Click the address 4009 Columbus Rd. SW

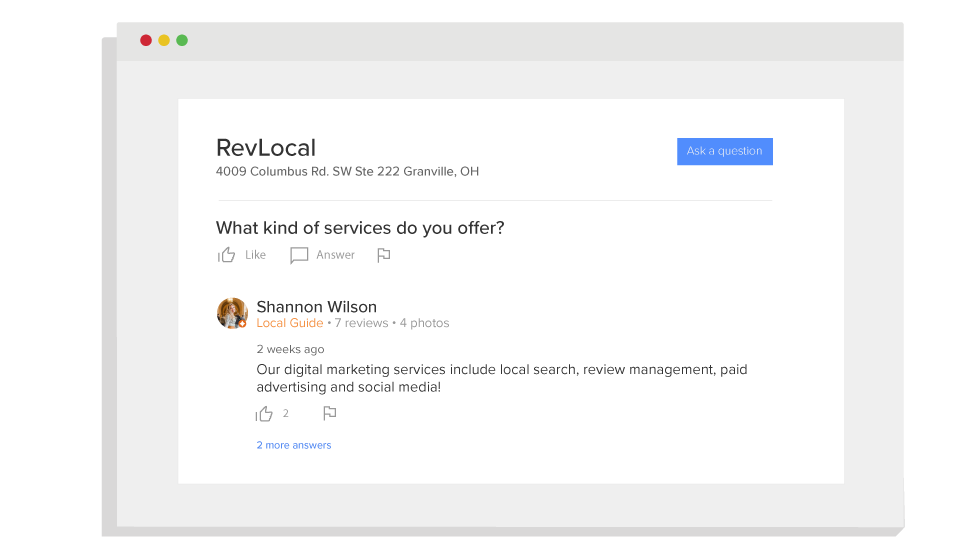coord(347,171)
